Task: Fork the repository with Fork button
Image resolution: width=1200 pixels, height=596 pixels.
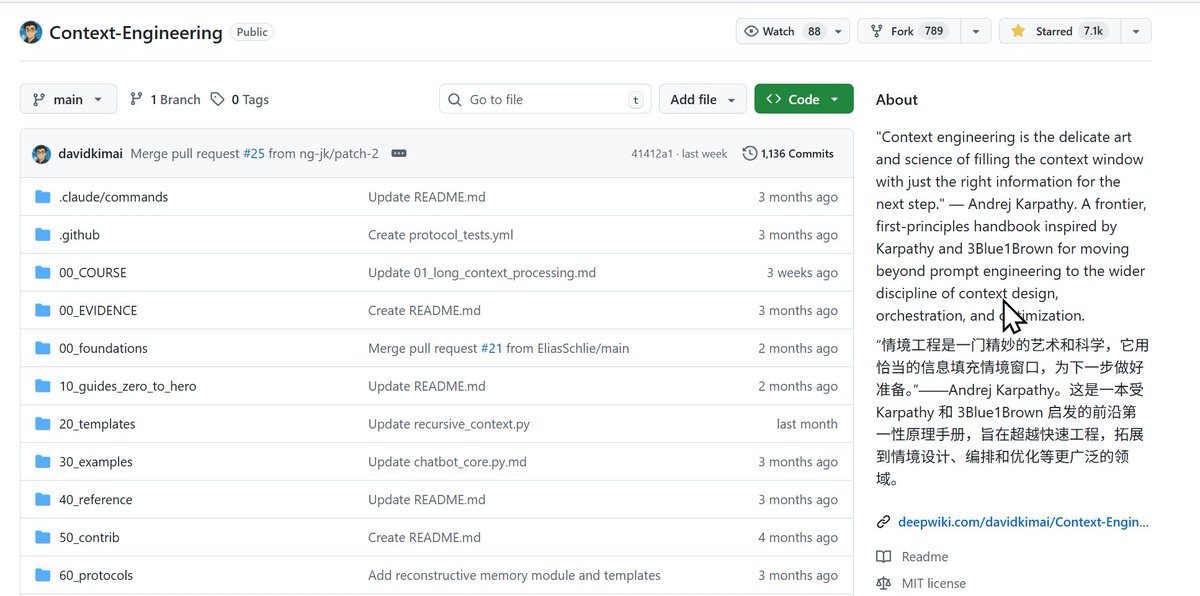Action: 907,31
